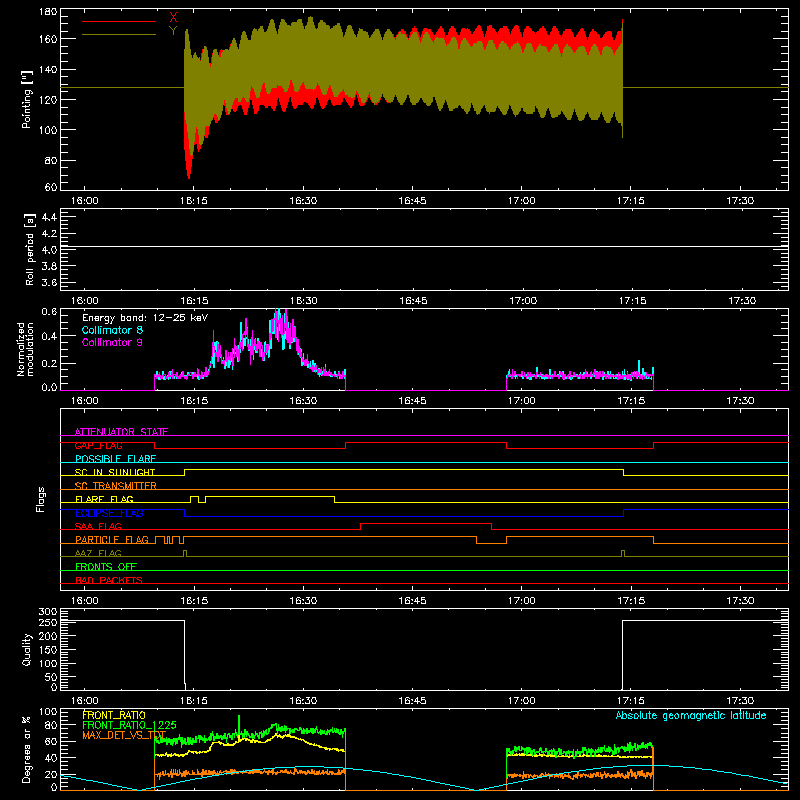Click 16:30 tick under the Quality plot

point(304,701)
